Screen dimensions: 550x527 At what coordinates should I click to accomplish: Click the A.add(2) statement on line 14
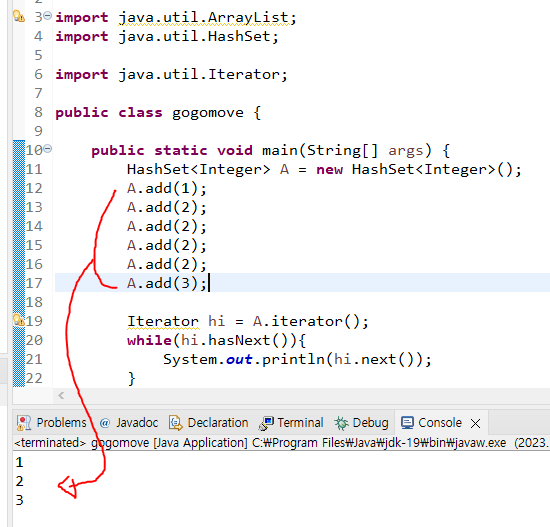pyautogui.click(x=167, y=226)
